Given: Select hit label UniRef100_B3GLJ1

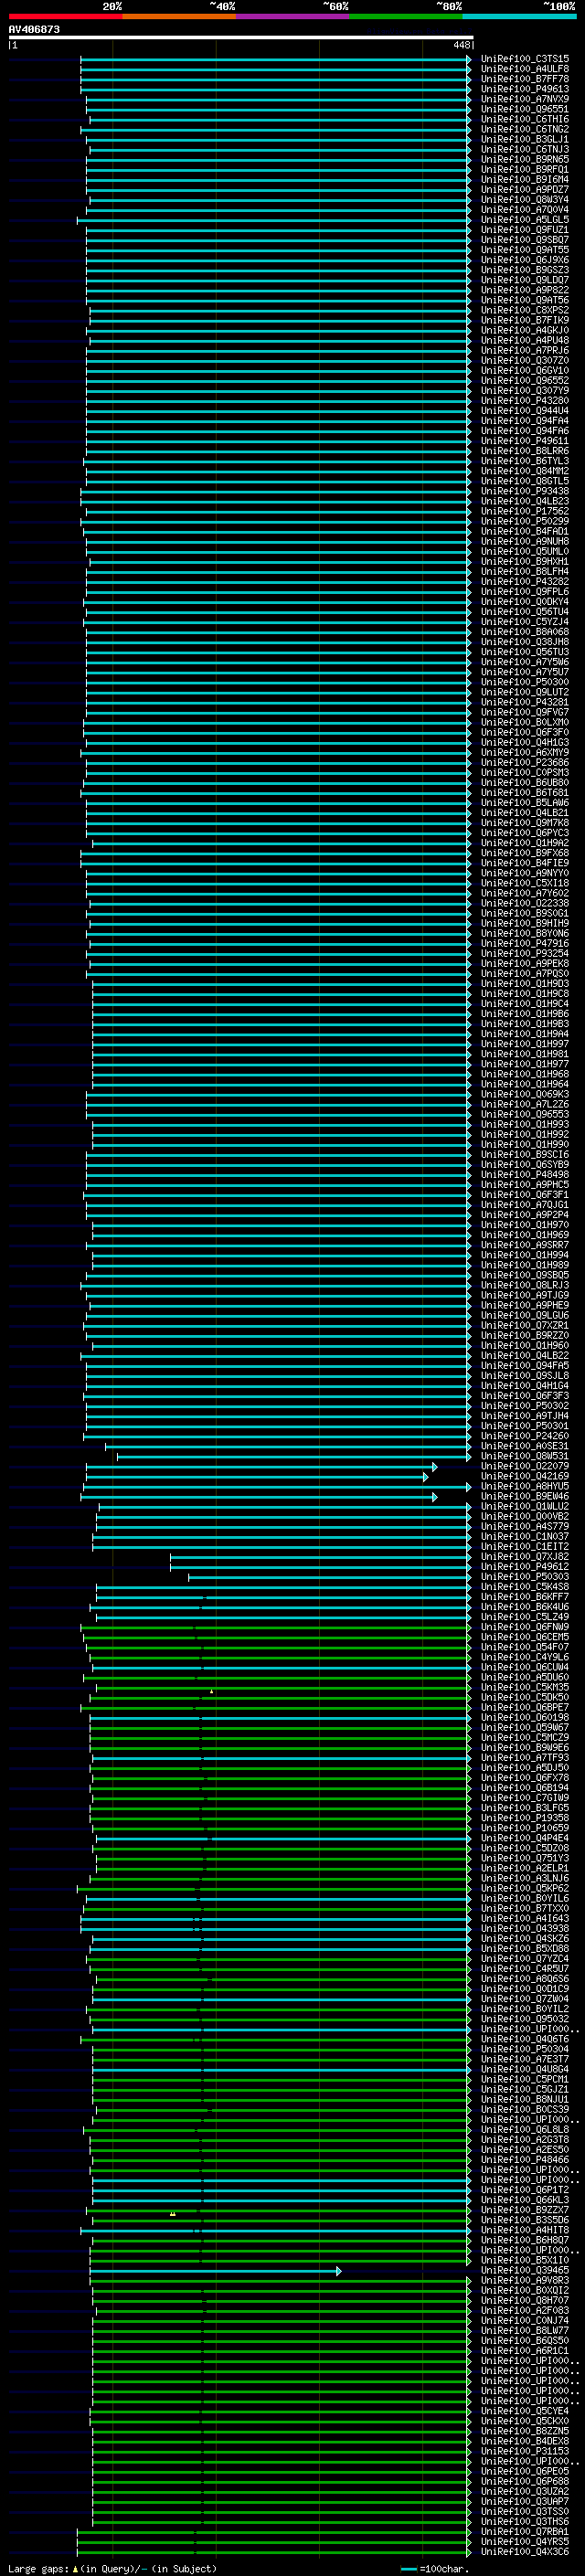Looking at the screenshot, I should coord(525,139).
